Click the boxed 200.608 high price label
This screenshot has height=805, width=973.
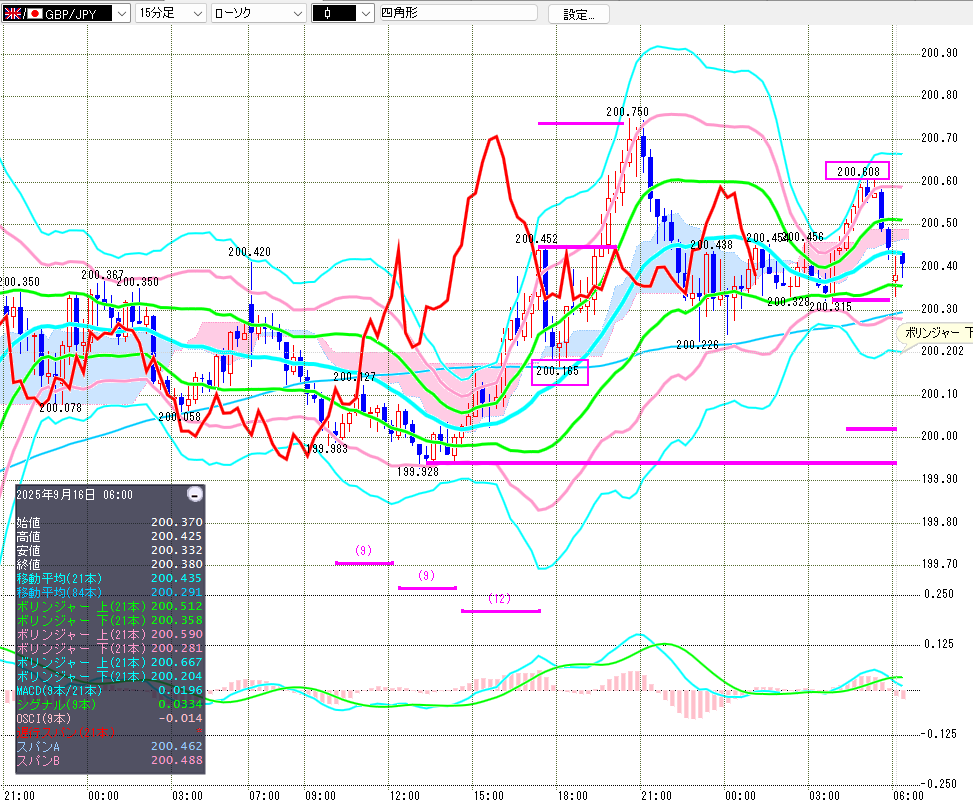point(858,171)
